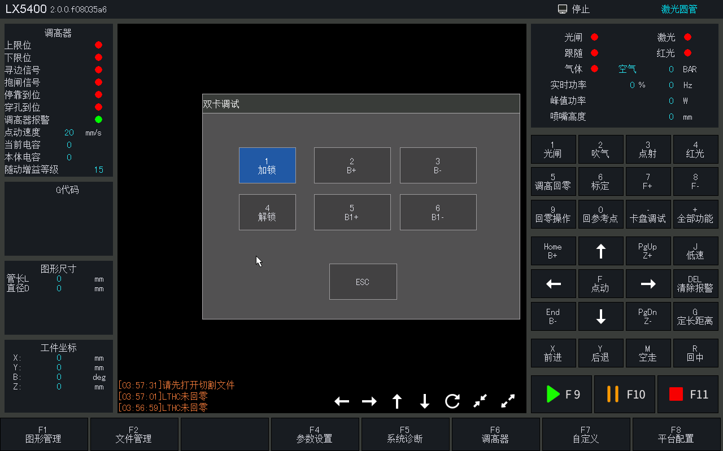This screenshot has width=723, height=451.
Task: Jog up with keypad up arrow
Action: (601, 251)
